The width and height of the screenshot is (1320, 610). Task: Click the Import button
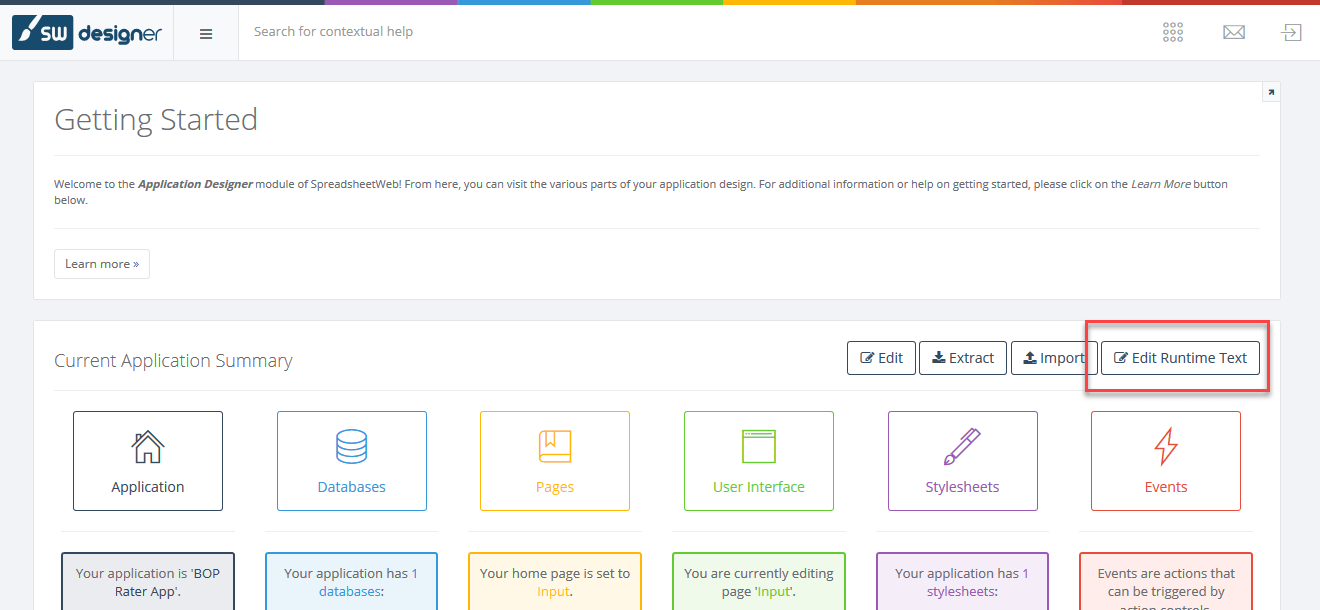pos(1053,358)
